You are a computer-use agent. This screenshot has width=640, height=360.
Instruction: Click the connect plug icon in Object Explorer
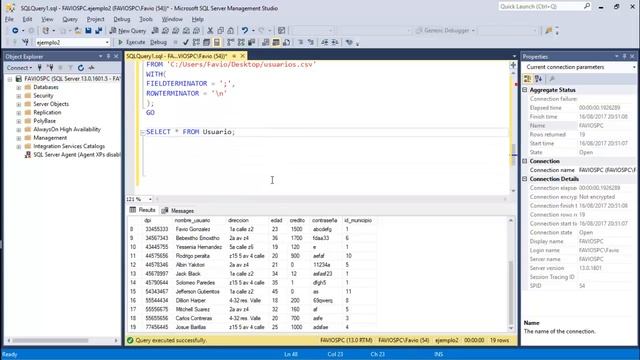tap(40, 68)
